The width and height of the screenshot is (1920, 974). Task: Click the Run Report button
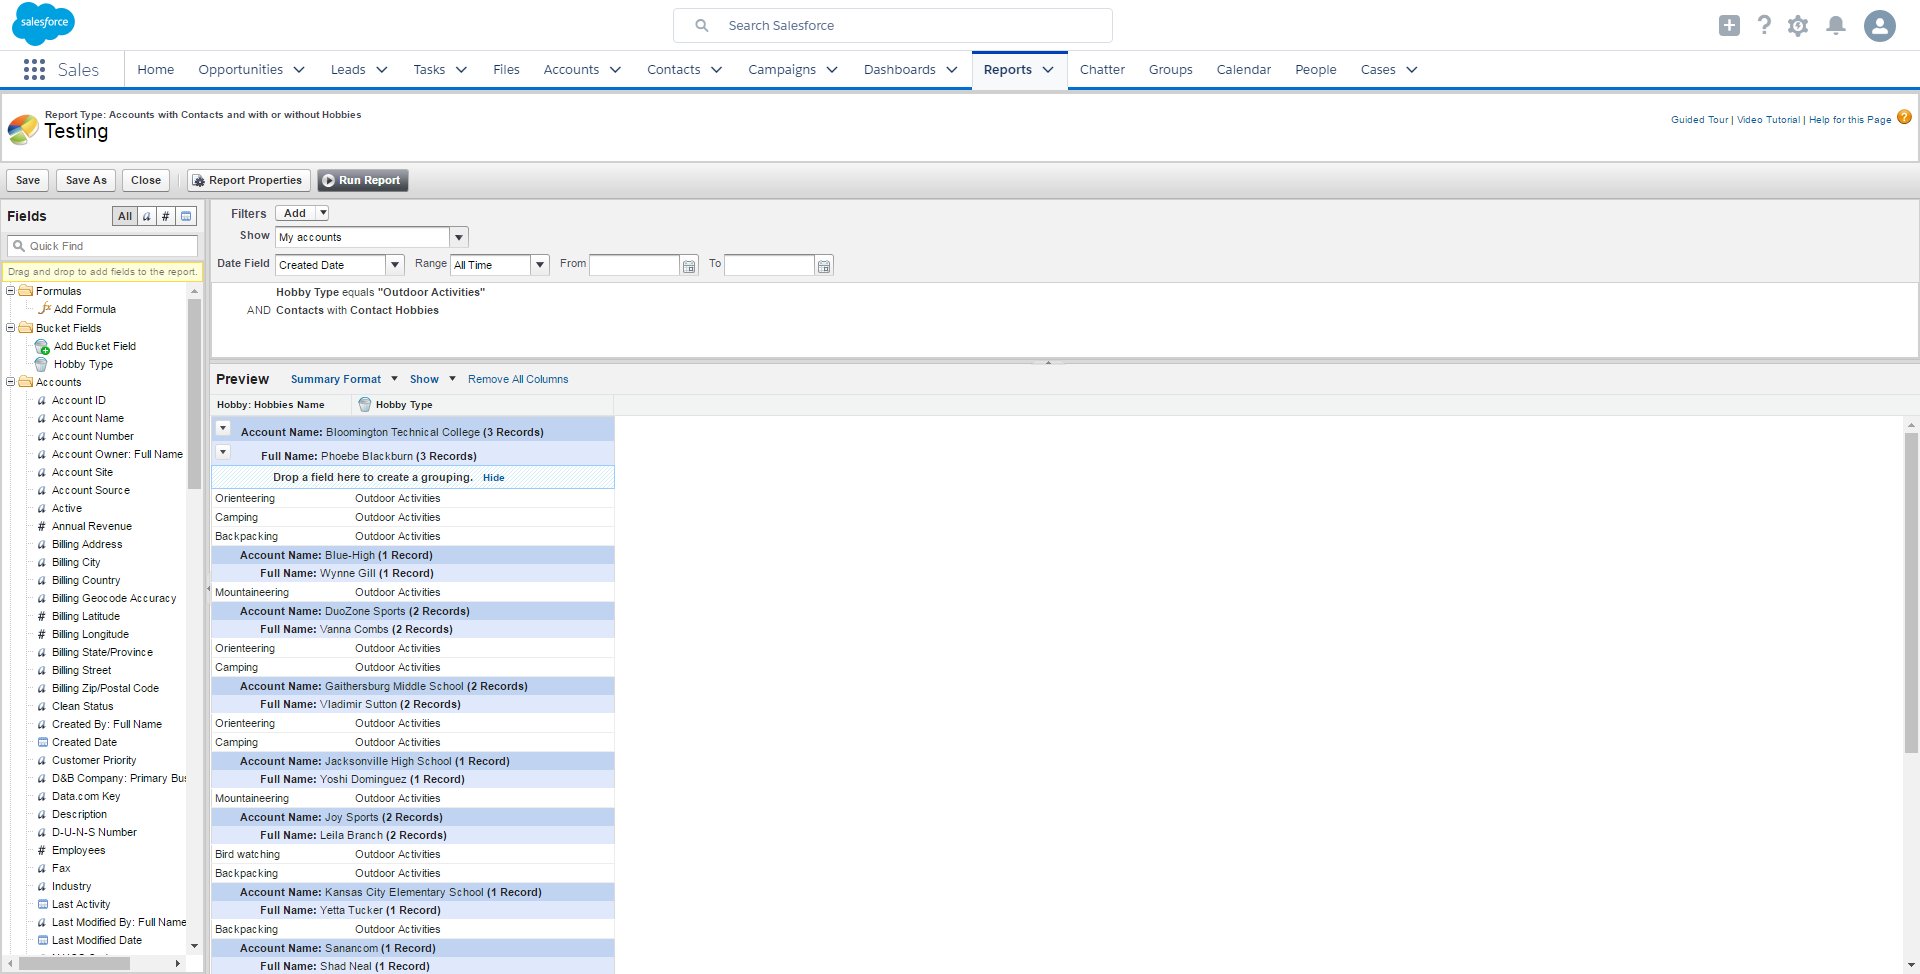[x=362, y=181]
